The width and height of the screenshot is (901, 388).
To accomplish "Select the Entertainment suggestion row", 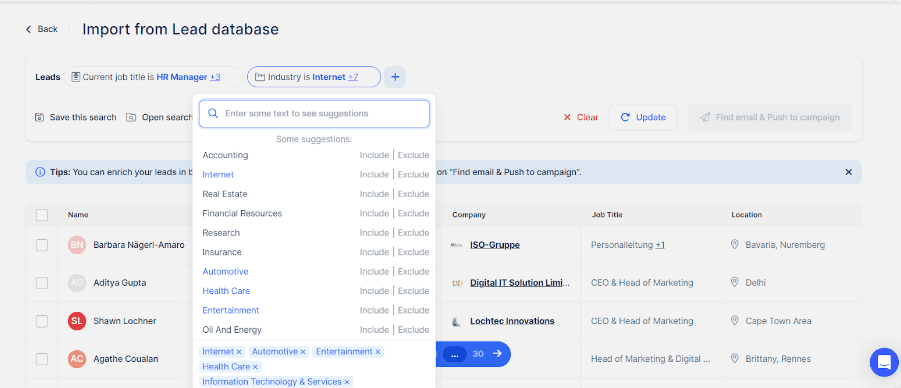I will click(x=315, y=310).
